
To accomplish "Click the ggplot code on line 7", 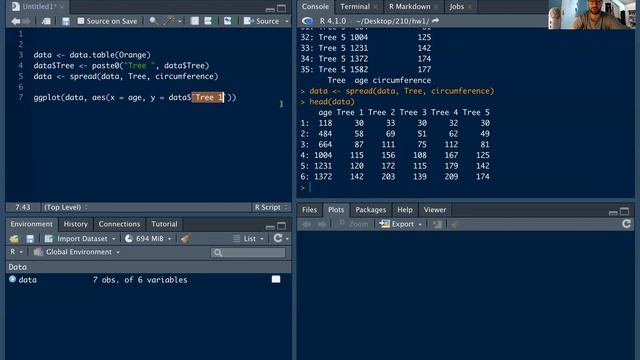I will [x=135, y=98].
